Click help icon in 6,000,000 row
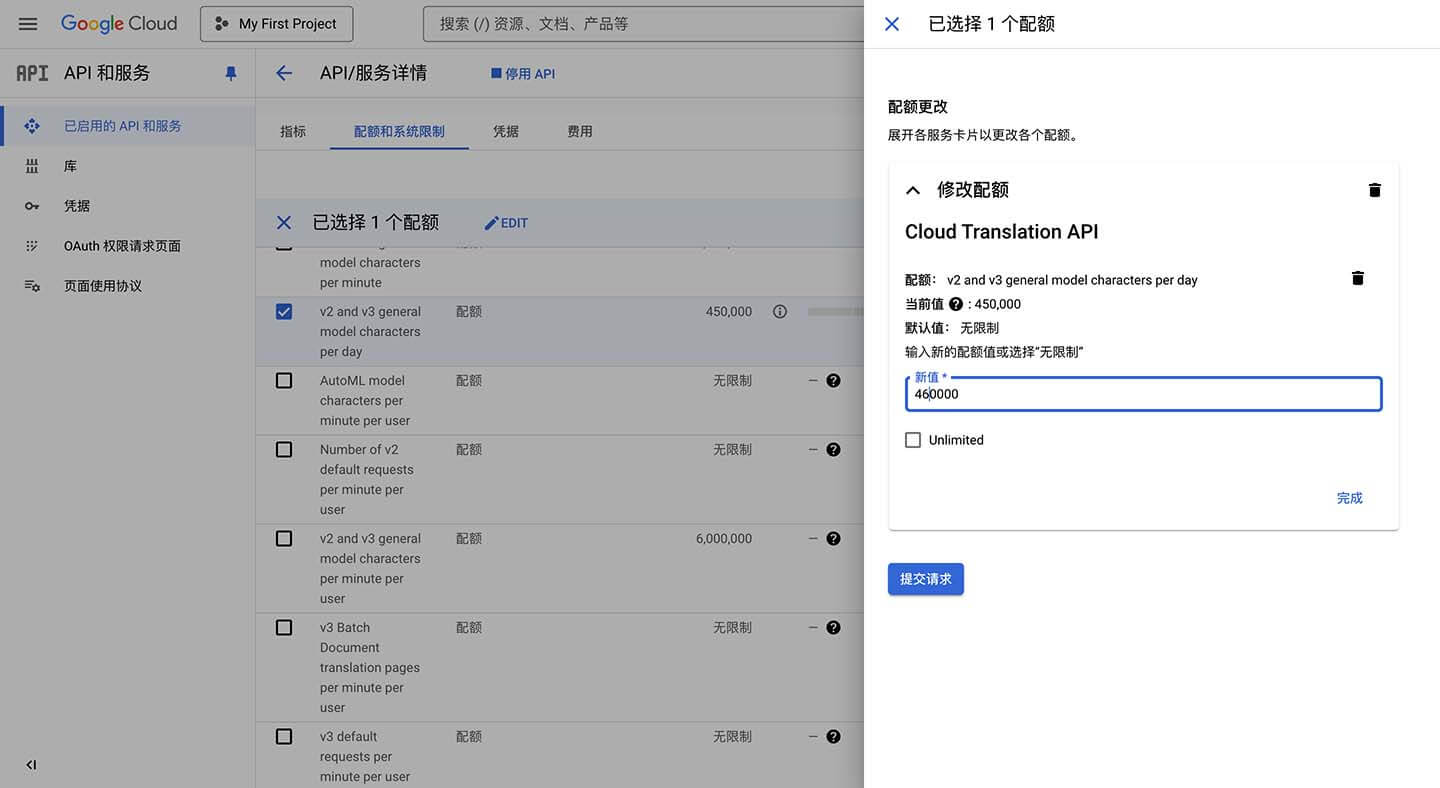Viewport: 1440px width, 788px height. [x=833, y=539]
